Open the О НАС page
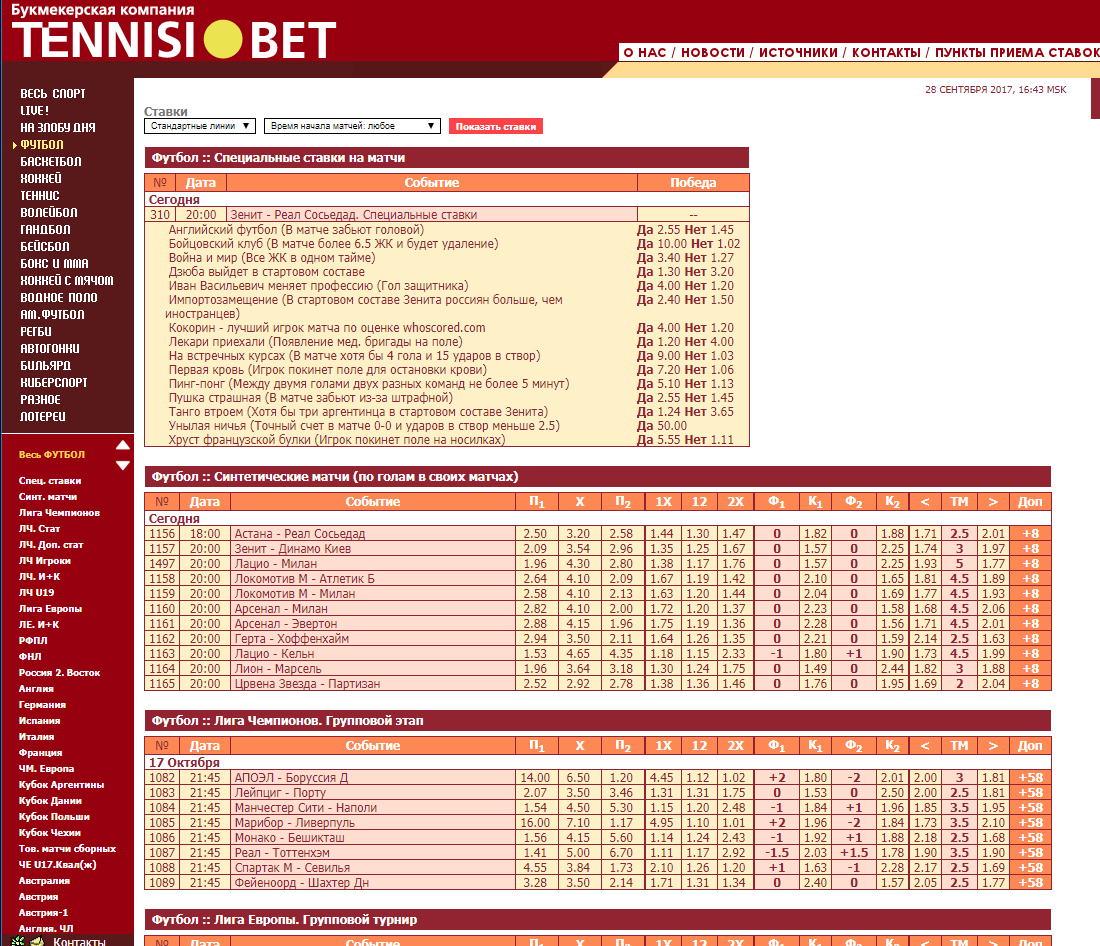The height and width of the screenshot is (946, 1100). tap(645, 53)
